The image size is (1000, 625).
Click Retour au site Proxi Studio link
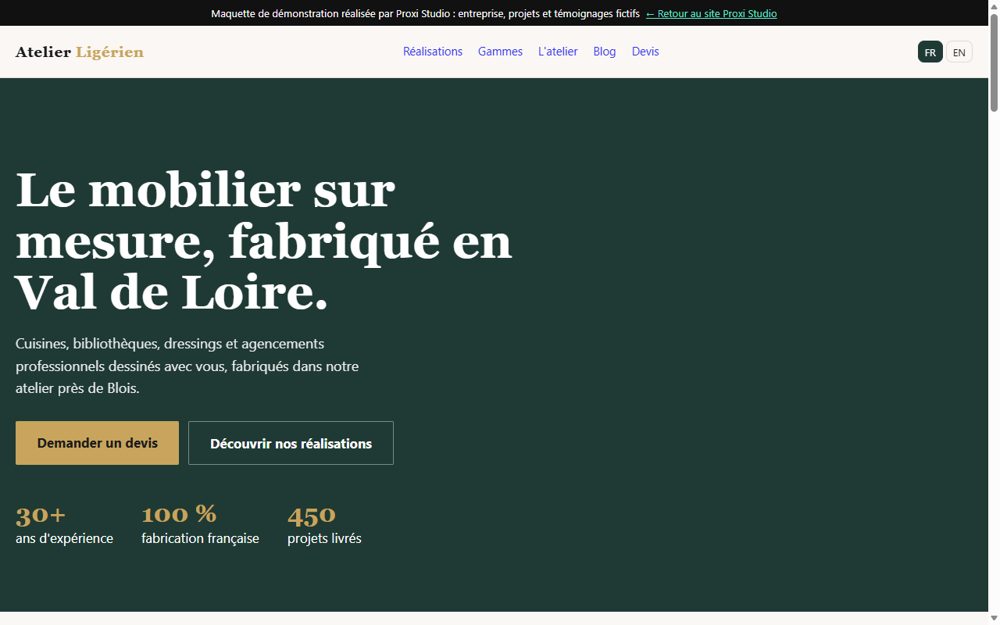click(x=711, y=13)
